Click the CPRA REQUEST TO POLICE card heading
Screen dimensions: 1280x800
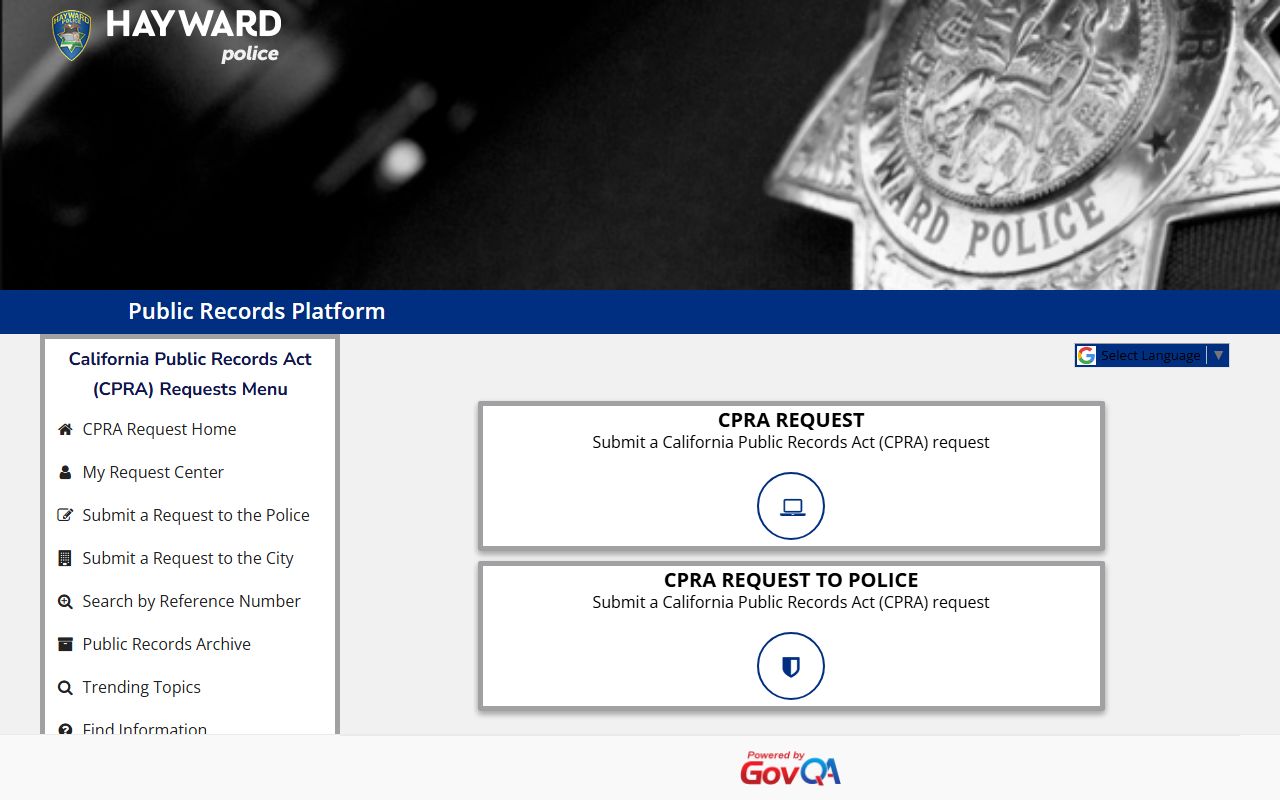coord(791,580)
